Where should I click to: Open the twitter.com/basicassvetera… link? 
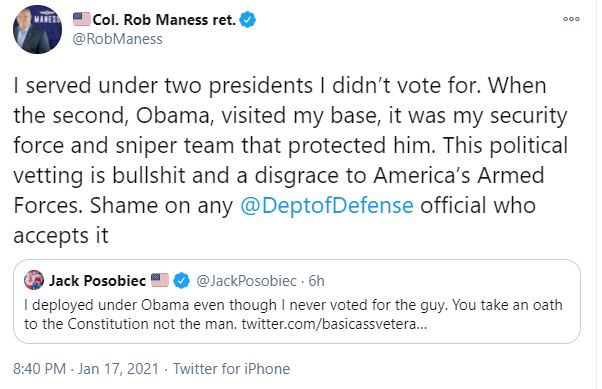[334, 324]
